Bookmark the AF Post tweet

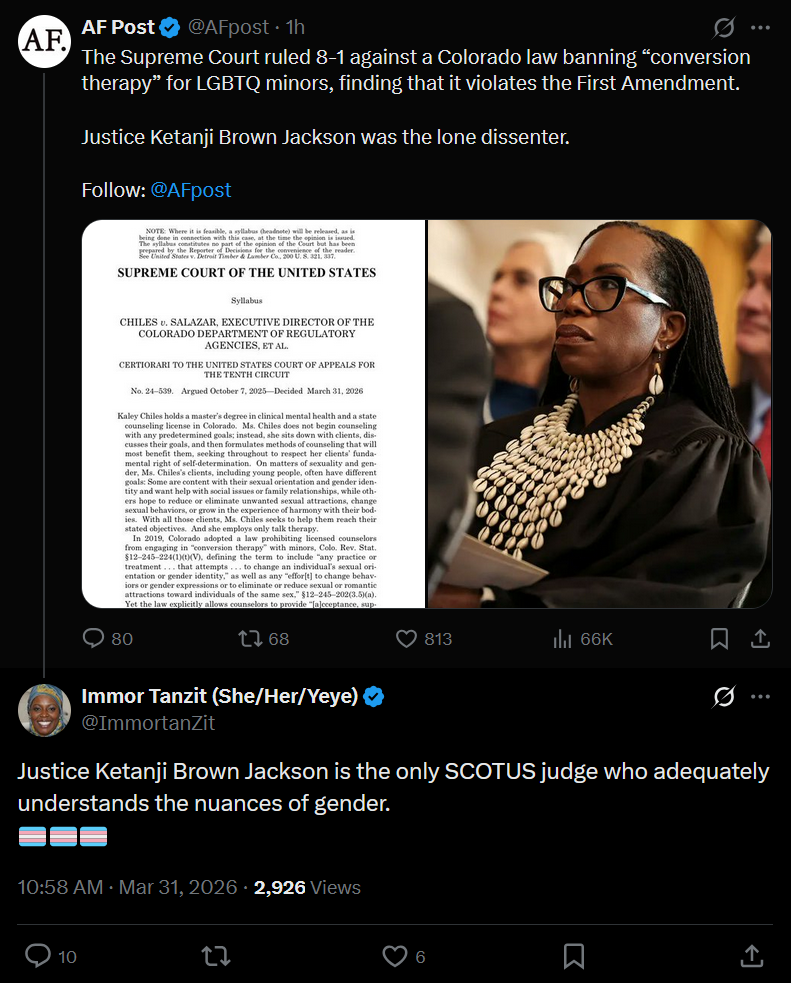719,639
